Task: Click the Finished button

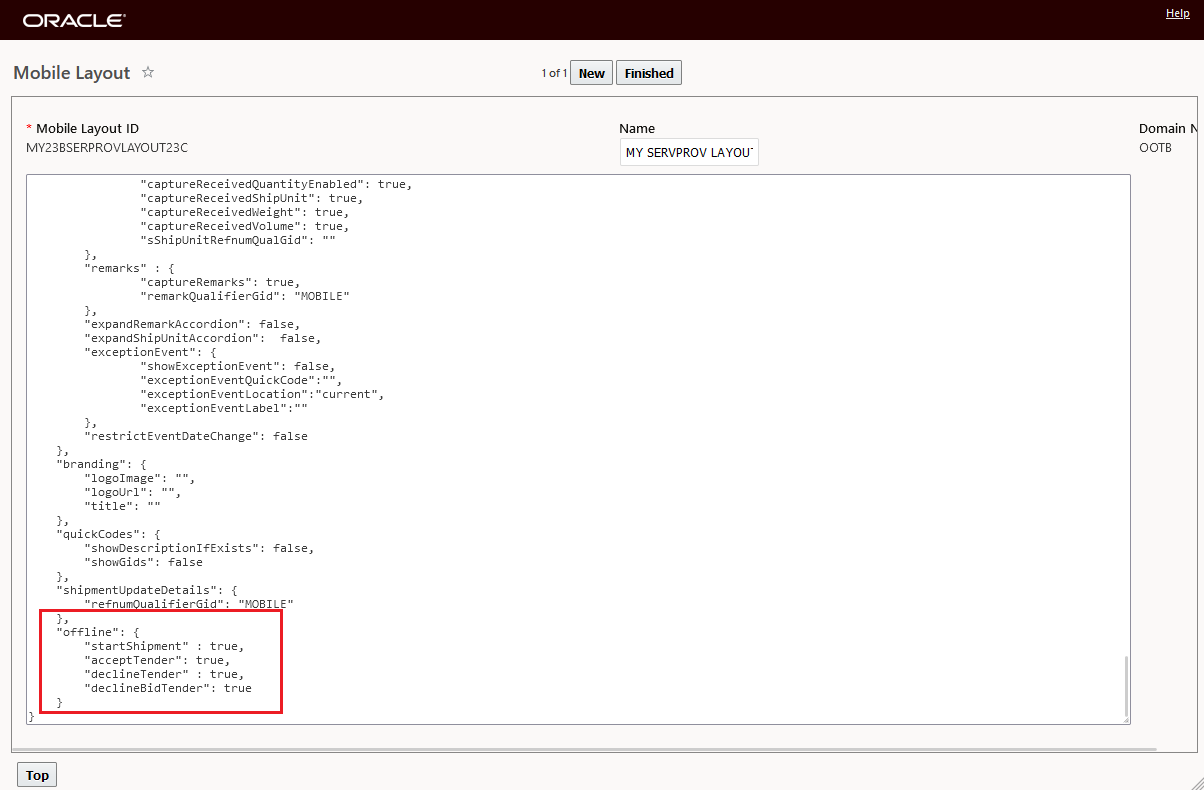Action: [x=649, y=73]
